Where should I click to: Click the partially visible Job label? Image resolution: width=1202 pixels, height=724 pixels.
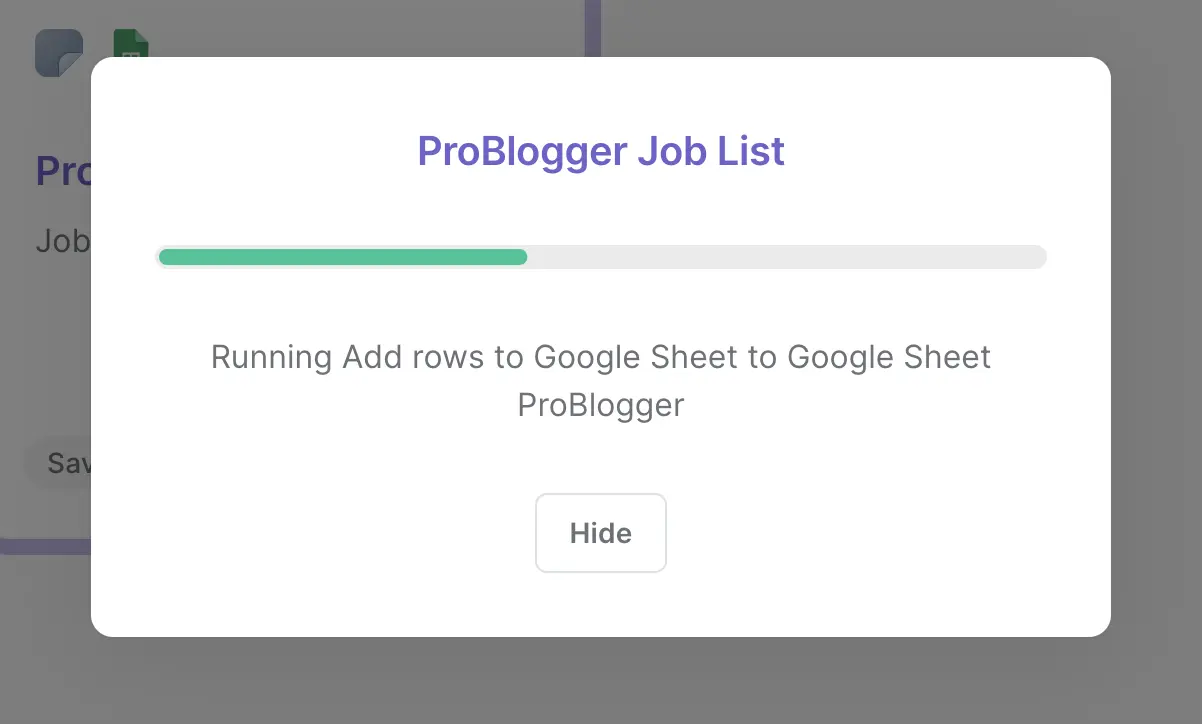[x=62, y=240]
